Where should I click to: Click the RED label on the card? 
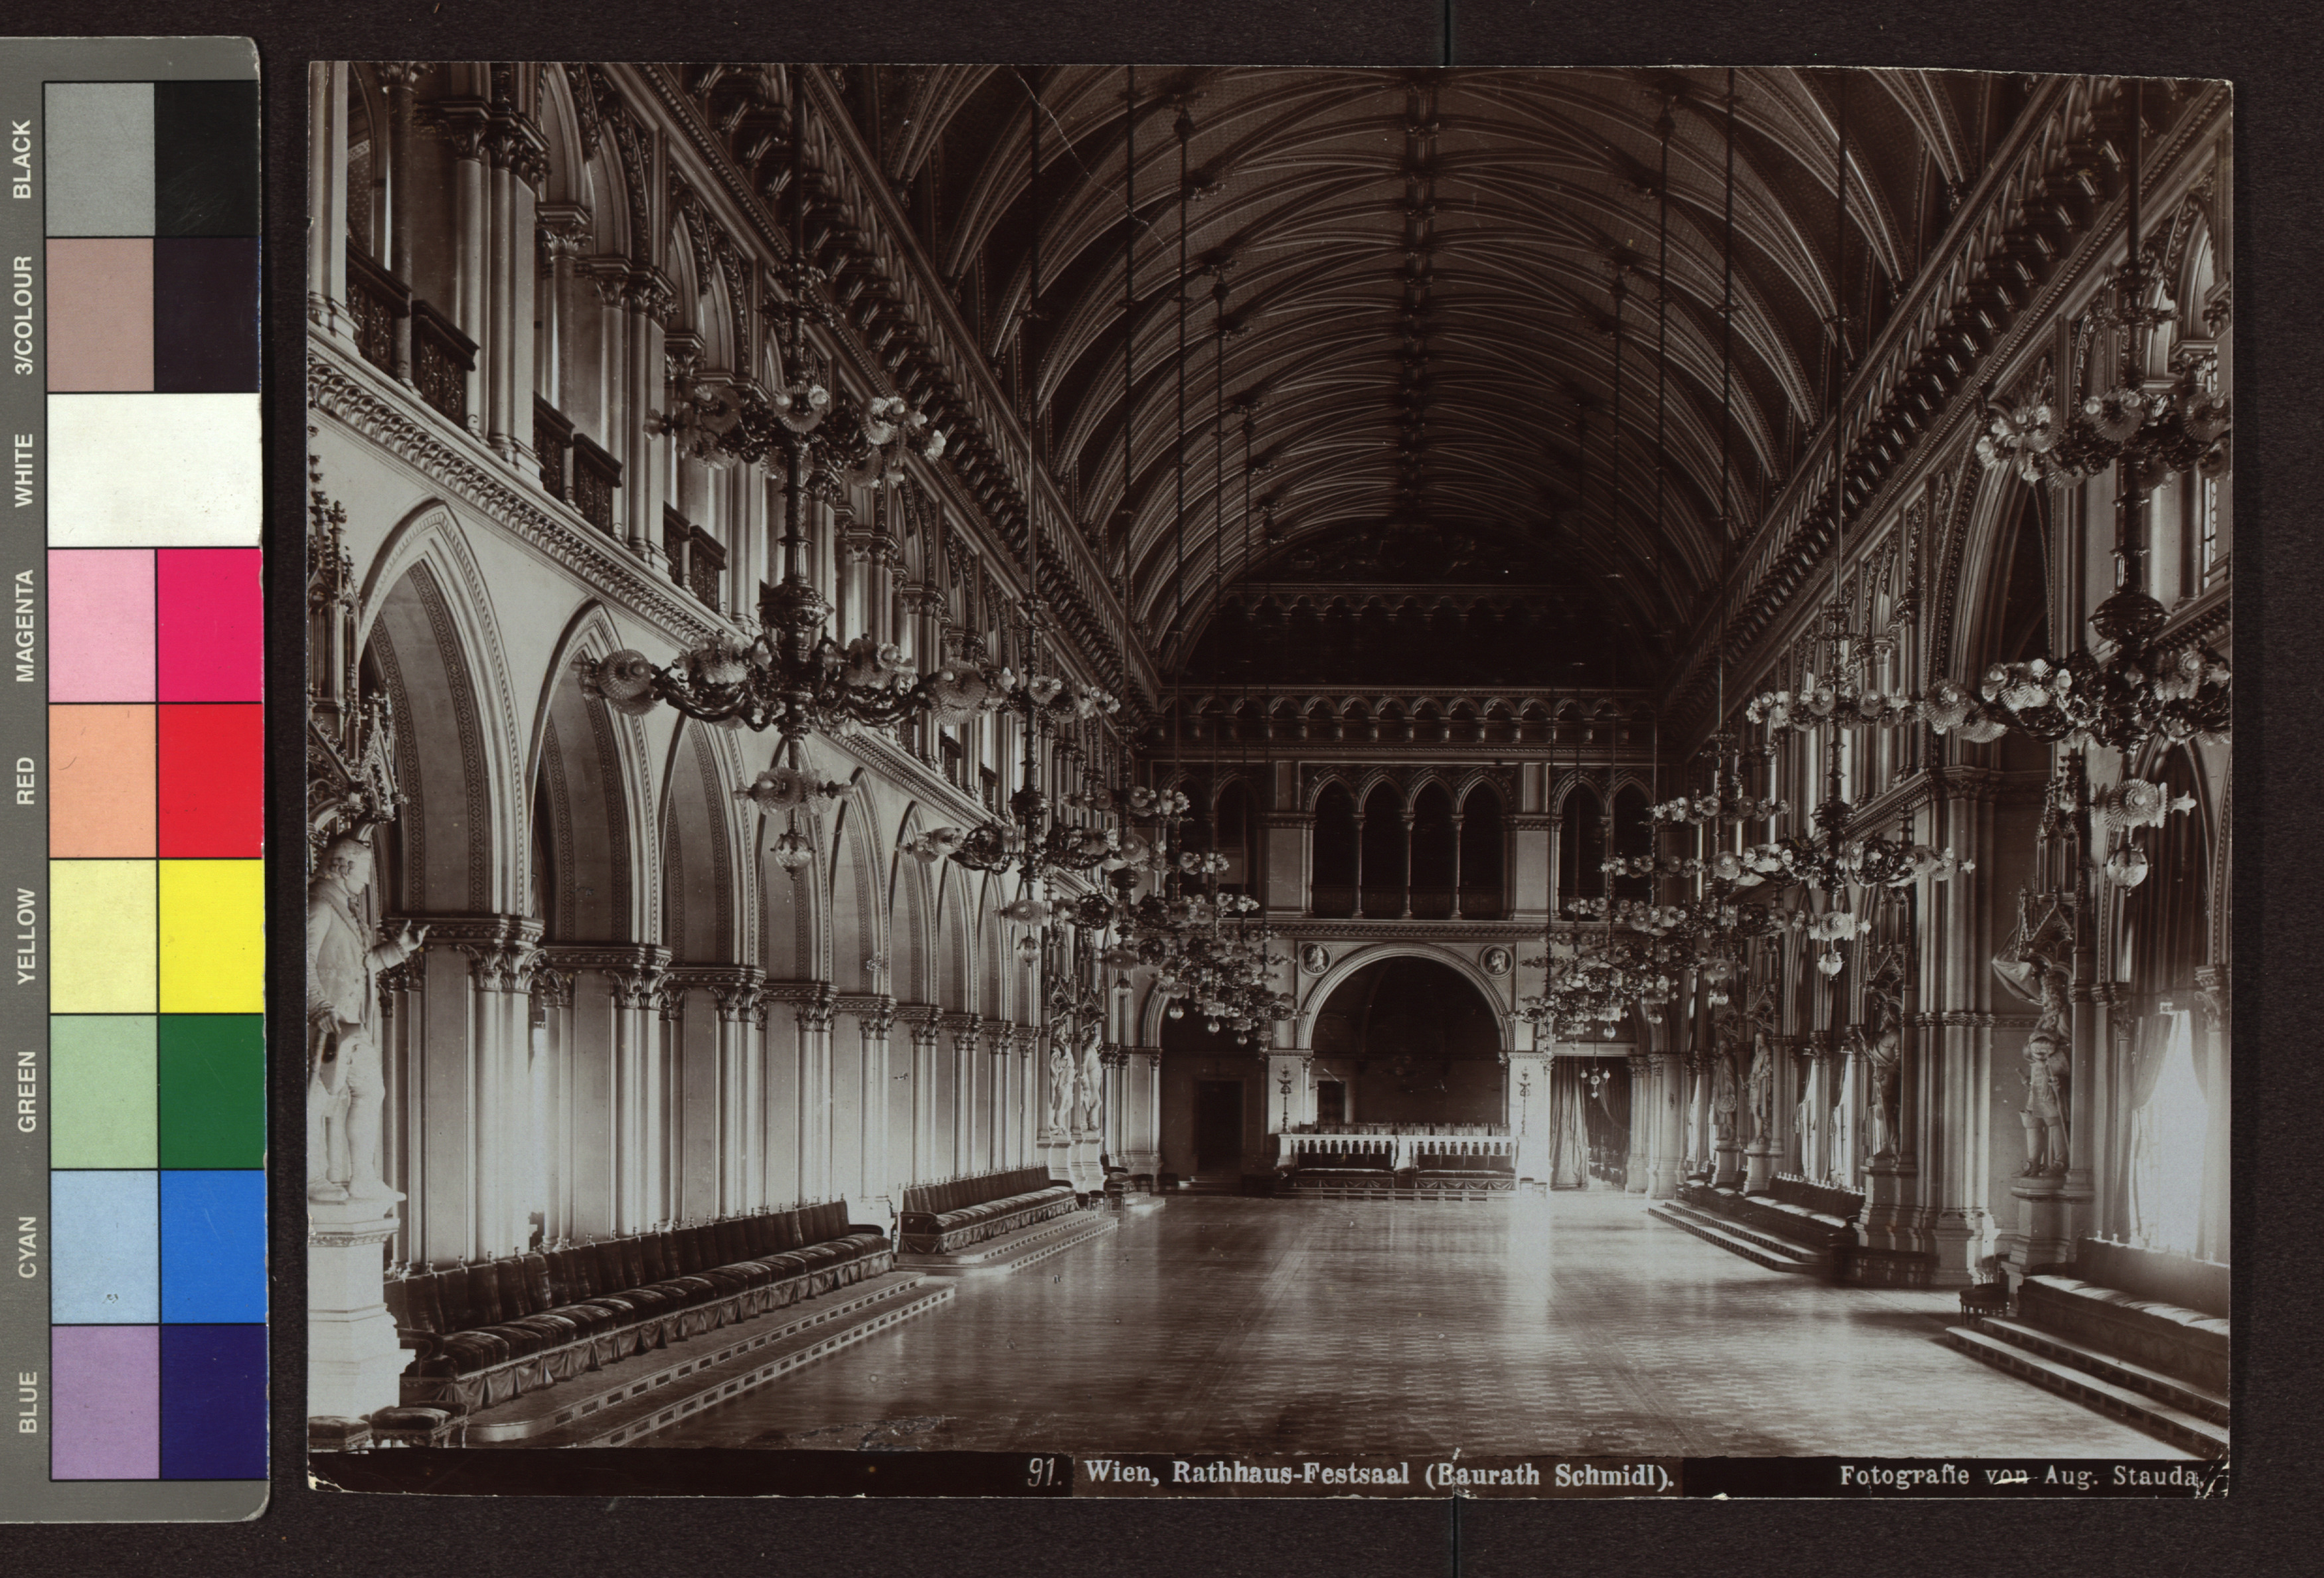coord(25,781)
